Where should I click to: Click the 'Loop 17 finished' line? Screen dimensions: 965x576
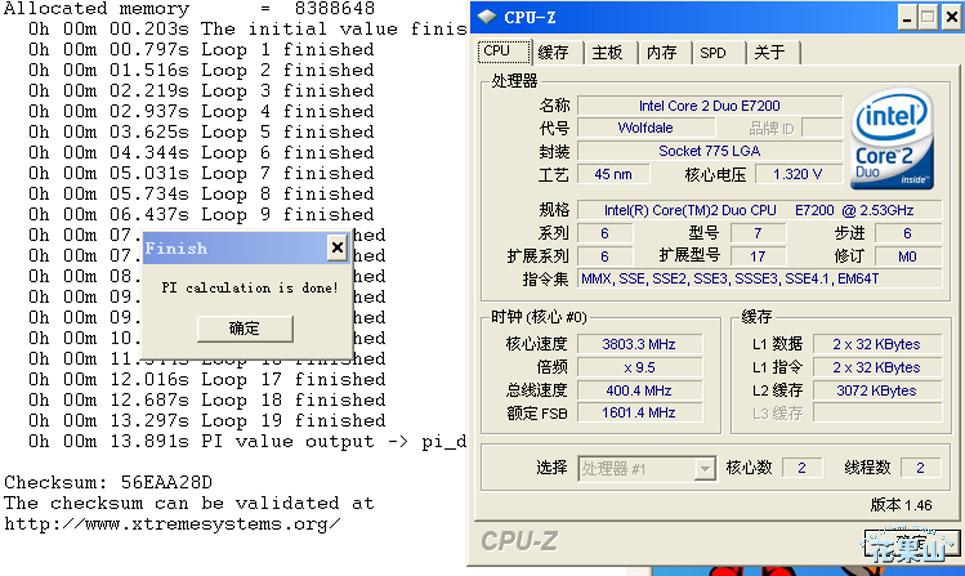(207, 379)
